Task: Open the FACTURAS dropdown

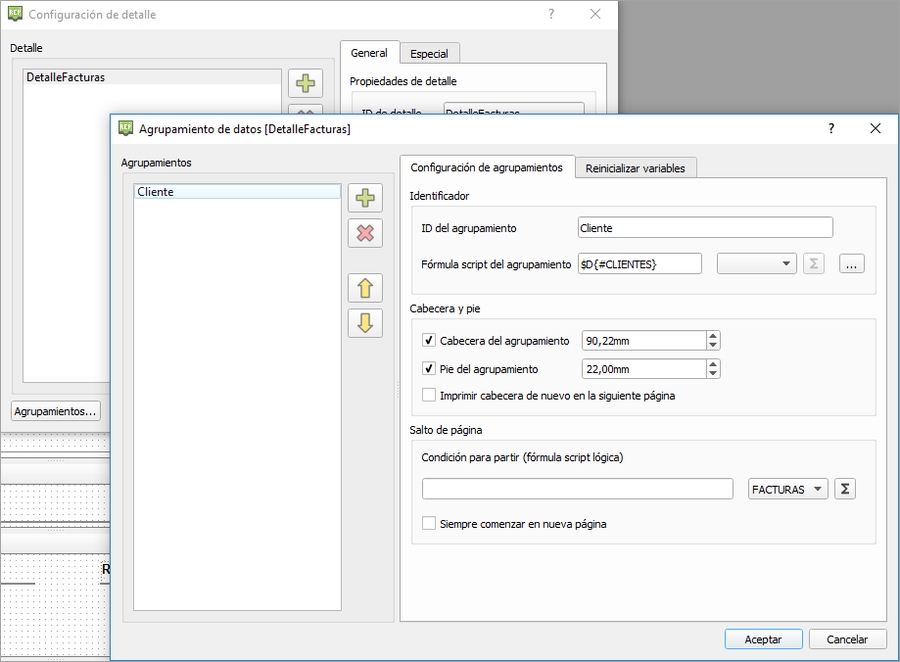Action: [x=788, y=489]
